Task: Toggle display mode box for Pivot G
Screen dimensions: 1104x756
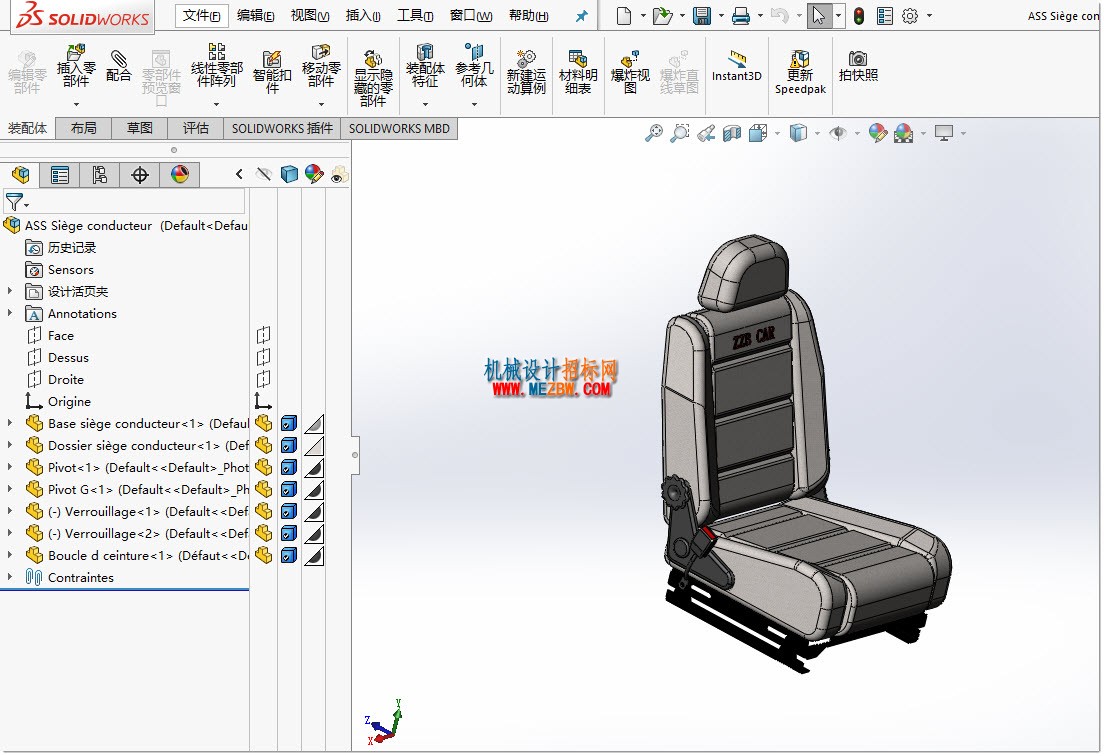Action: 289,490
